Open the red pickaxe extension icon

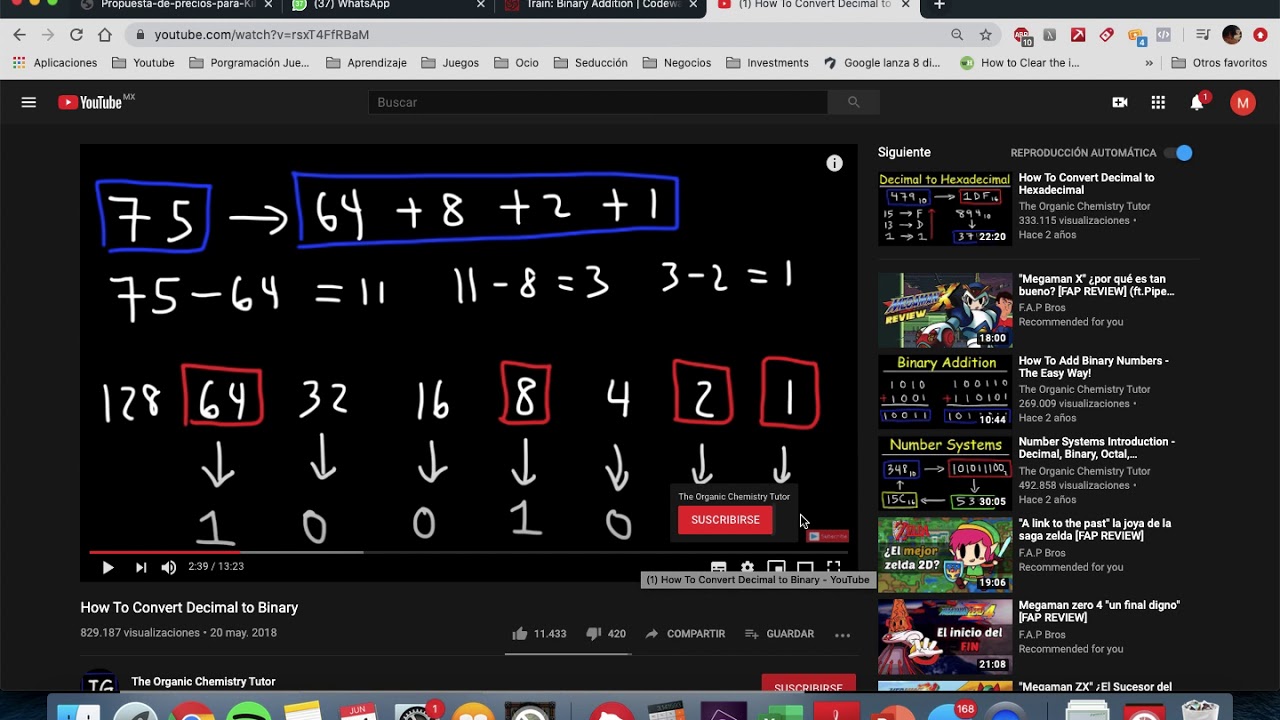coord(1078,34)
